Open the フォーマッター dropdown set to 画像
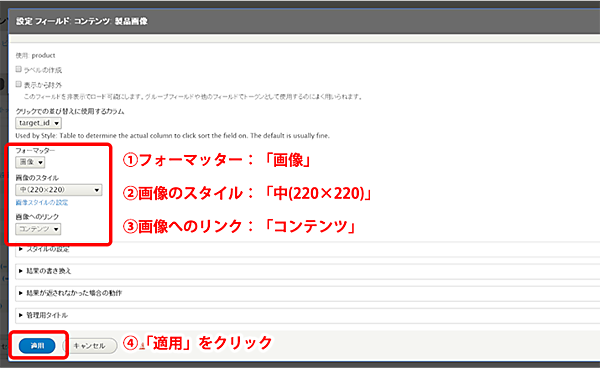Image resolution: width=600 pixels, height=368 pixels. pyautogui.click(x=30, y=162)
